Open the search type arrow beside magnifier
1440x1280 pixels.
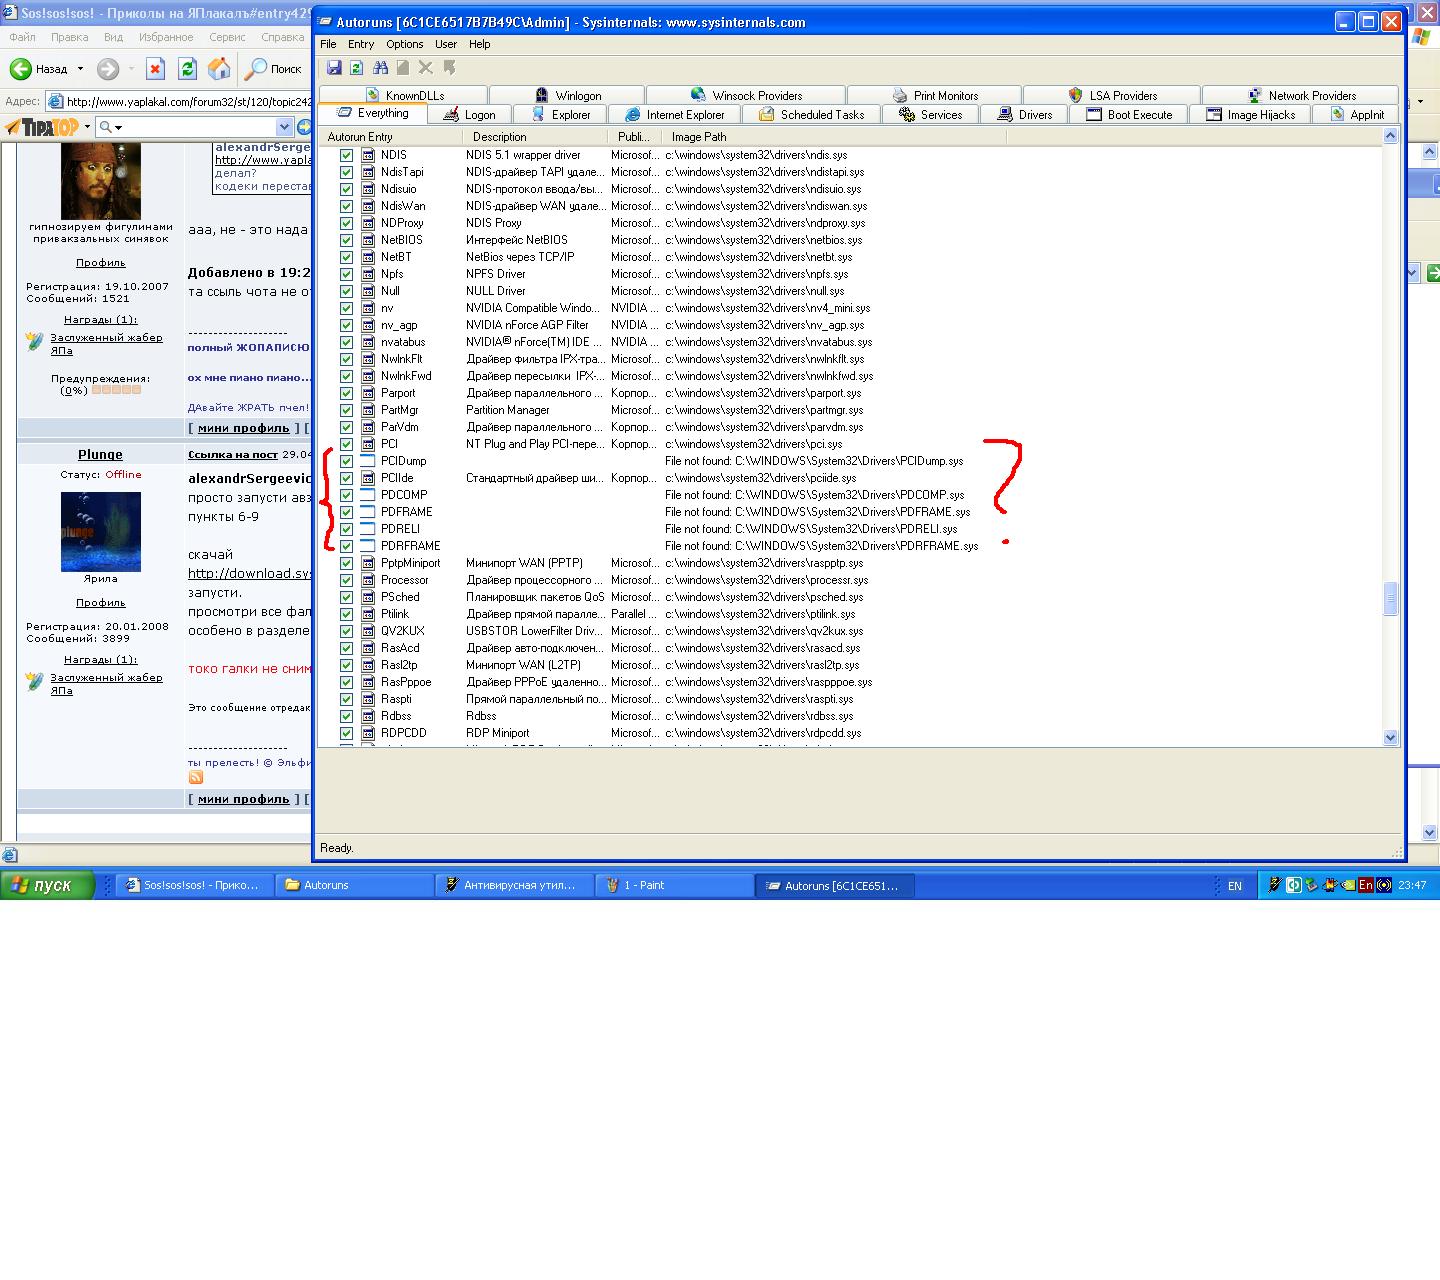tap(118, 127)
